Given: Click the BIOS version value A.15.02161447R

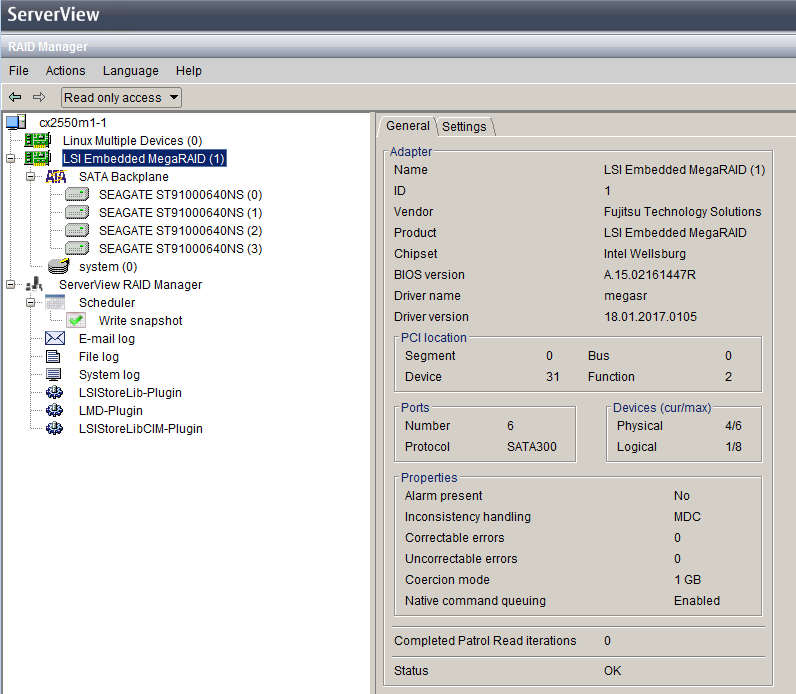Looking at the screenshot, I should 649,275.
